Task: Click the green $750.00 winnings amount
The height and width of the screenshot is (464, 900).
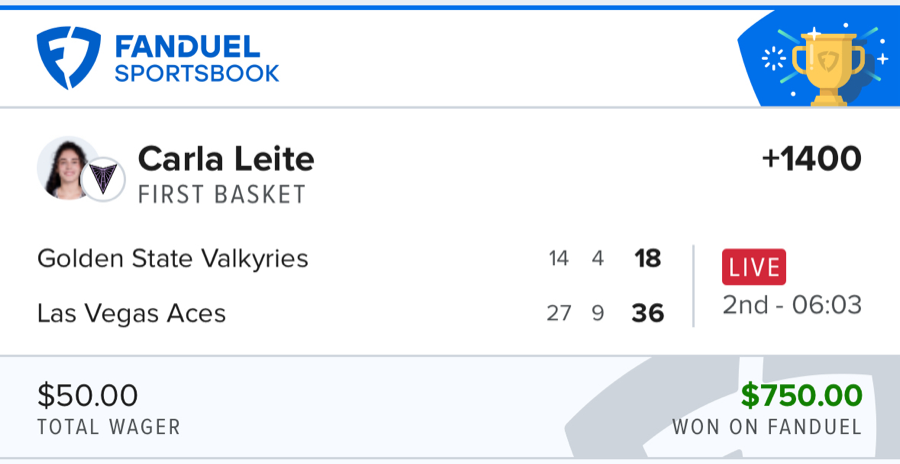Action: click(x=801, y=395)
